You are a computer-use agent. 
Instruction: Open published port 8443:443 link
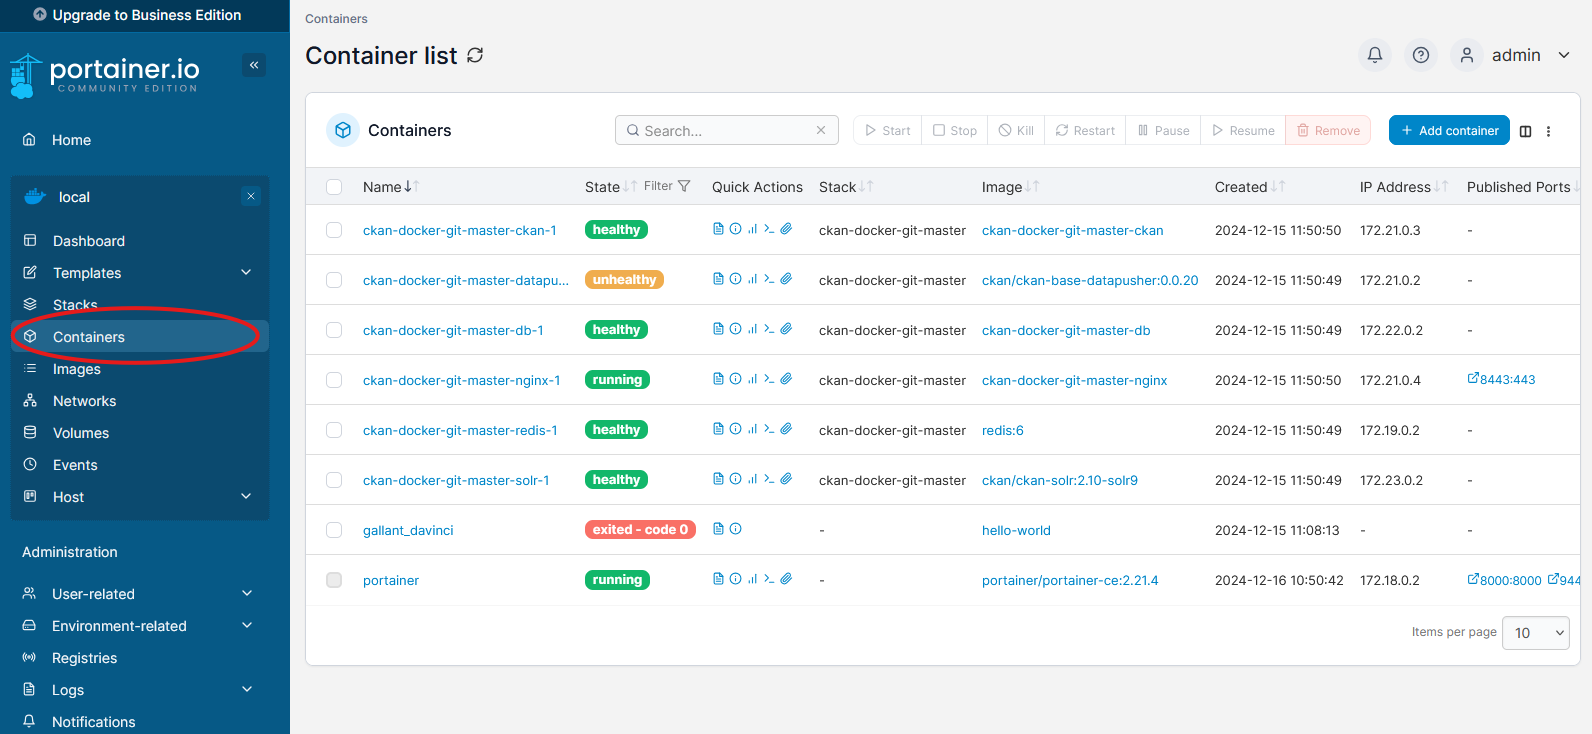[1501, 379]
